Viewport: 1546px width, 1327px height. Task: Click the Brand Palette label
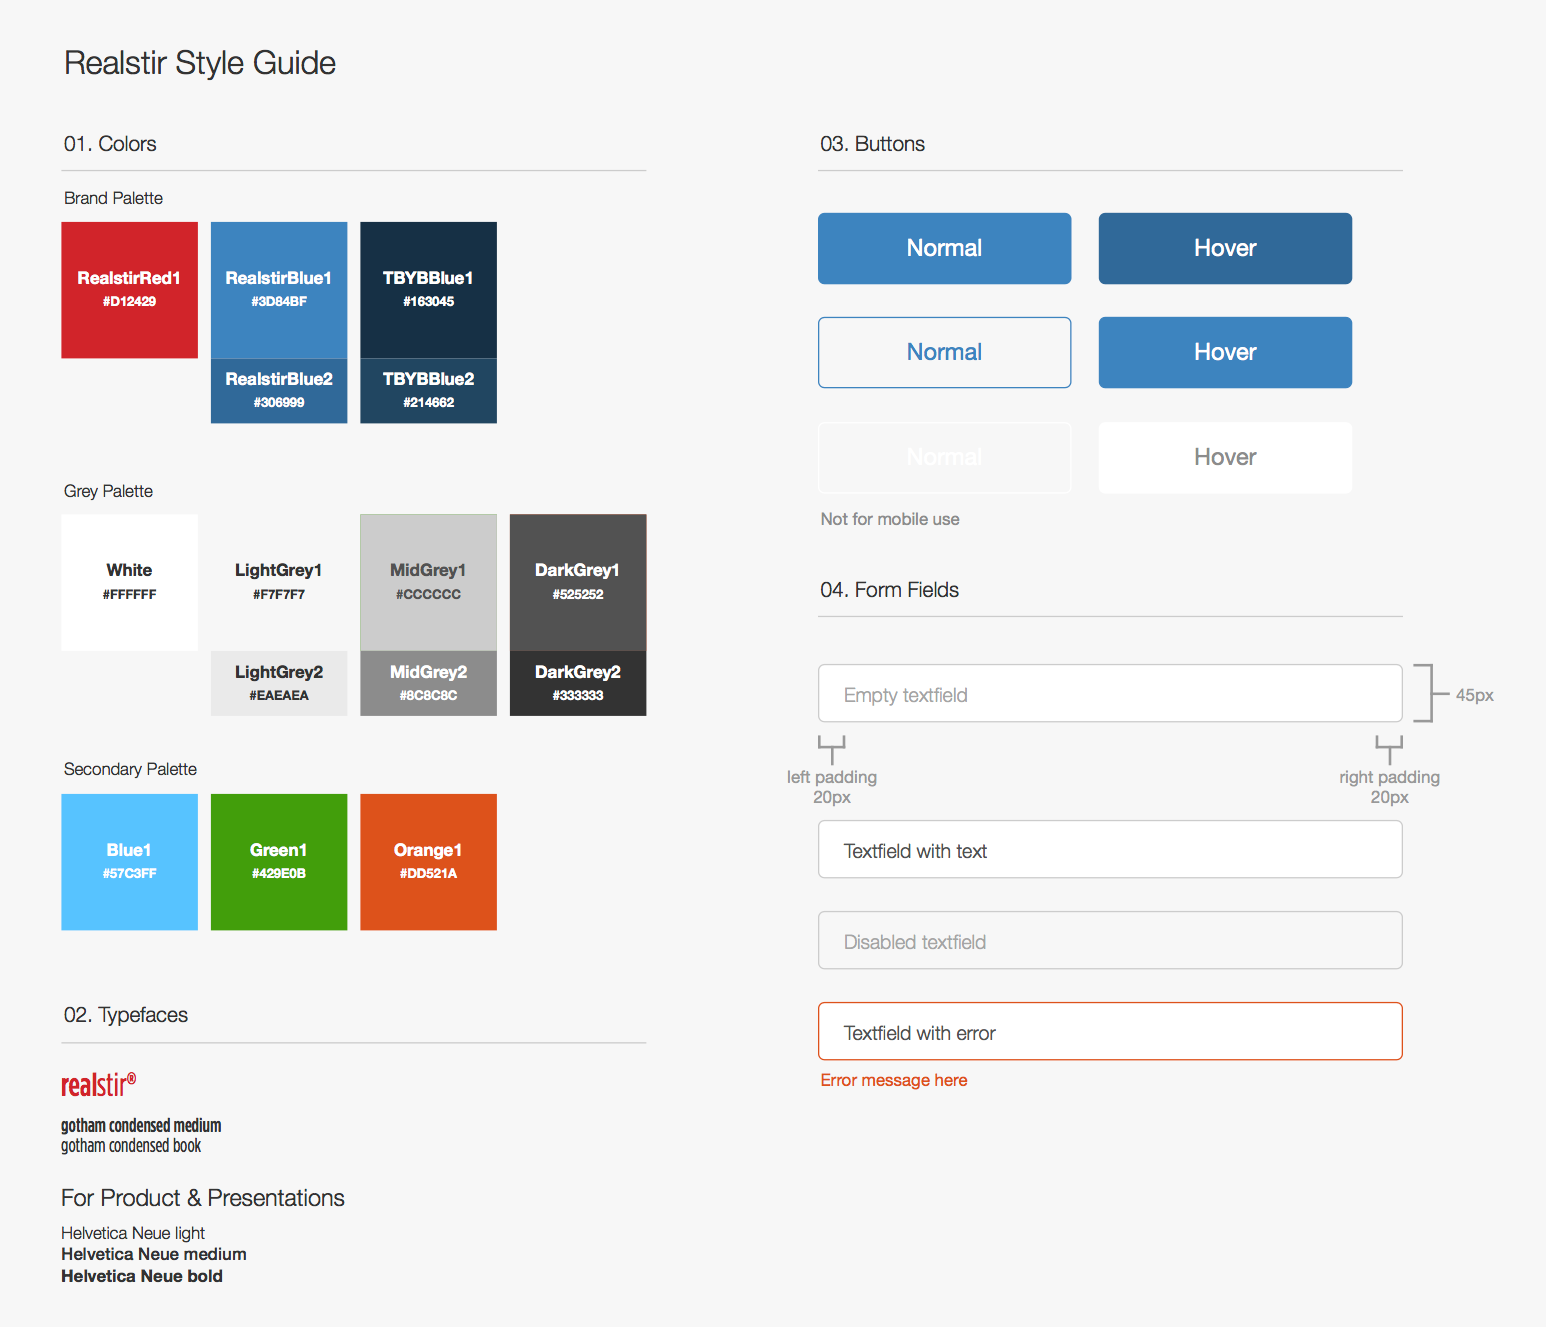113,198
